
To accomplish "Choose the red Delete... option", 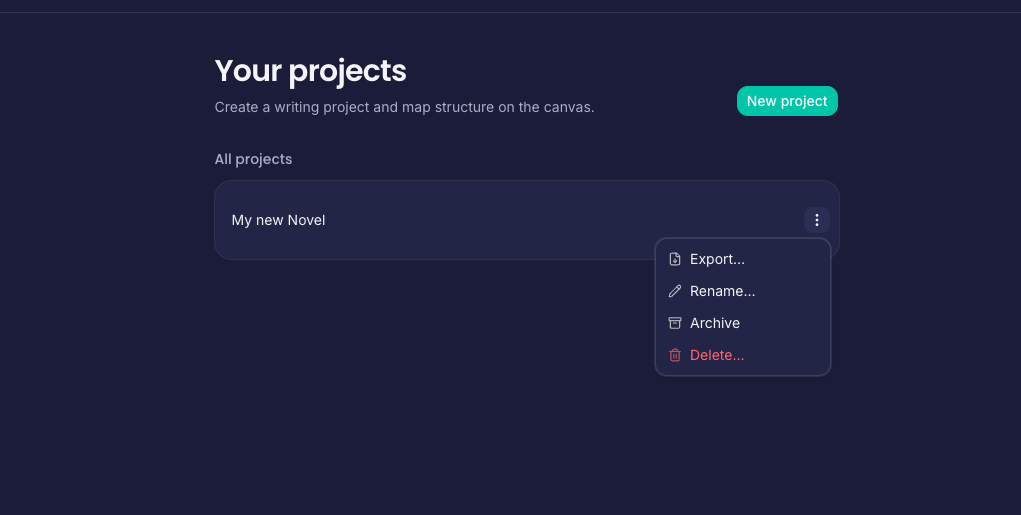I will 717,355.
